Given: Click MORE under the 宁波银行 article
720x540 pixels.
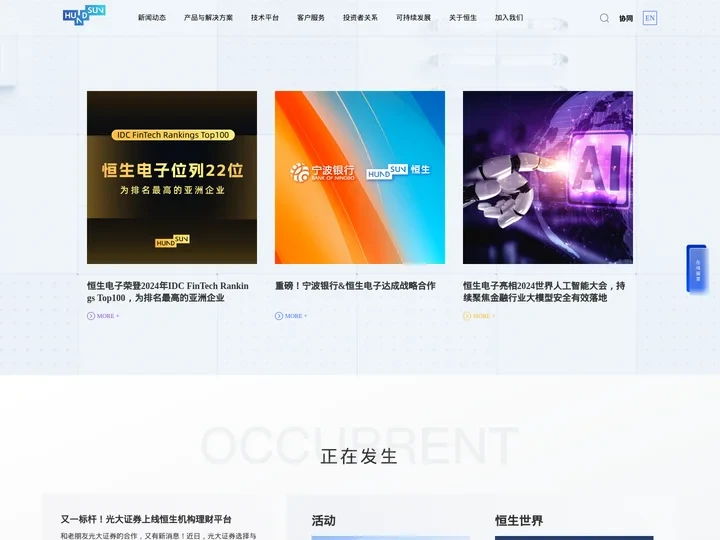Looking at the screenshot, I should [x=296, y=316].
